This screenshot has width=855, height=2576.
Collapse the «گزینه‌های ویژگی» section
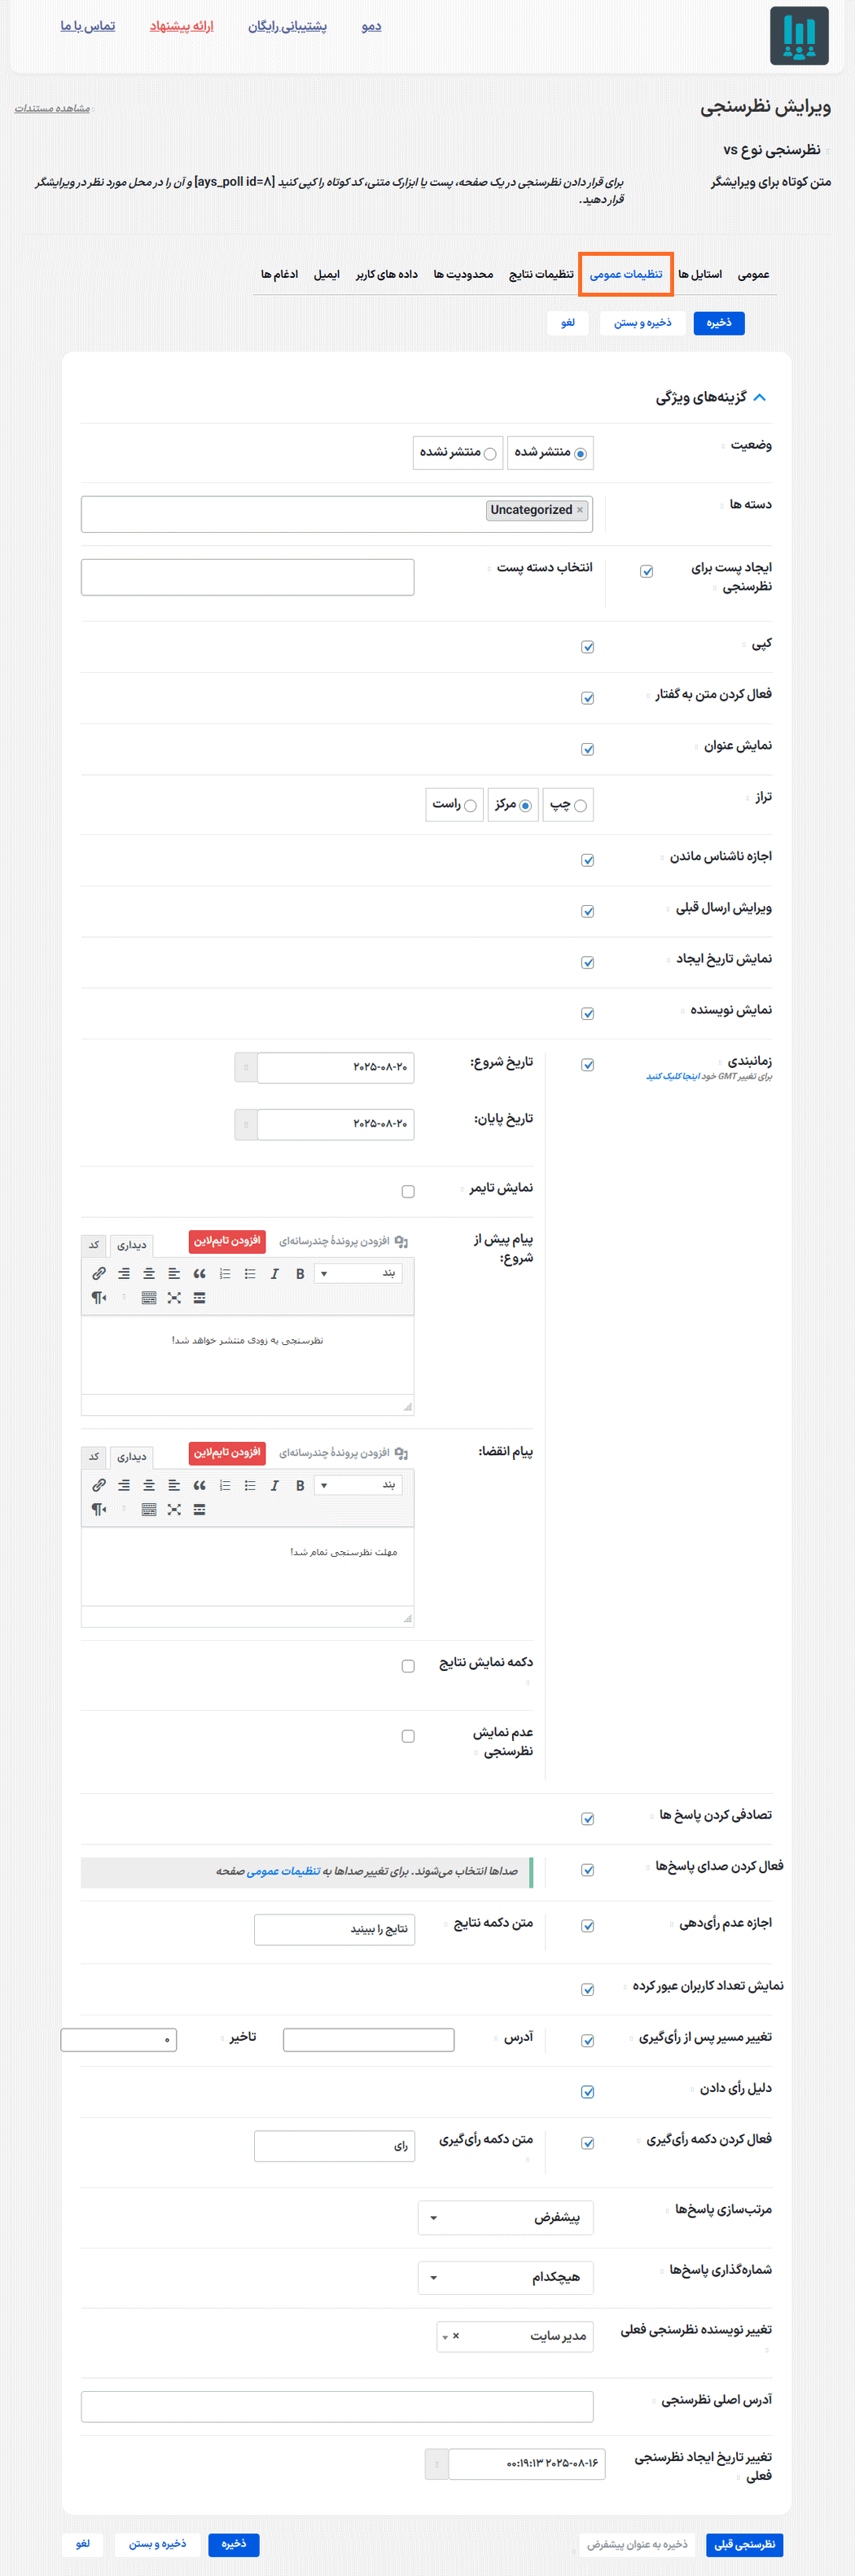[760, 397]
